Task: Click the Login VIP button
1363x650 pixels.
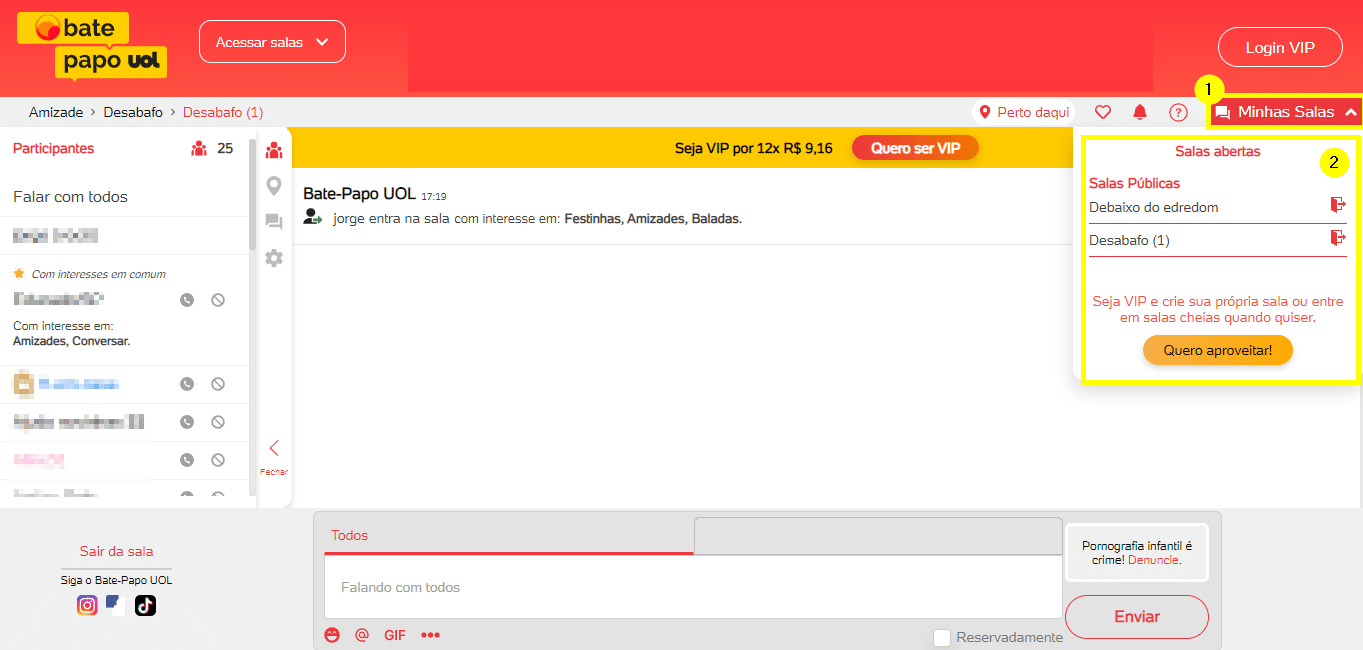Action: 1279,47
